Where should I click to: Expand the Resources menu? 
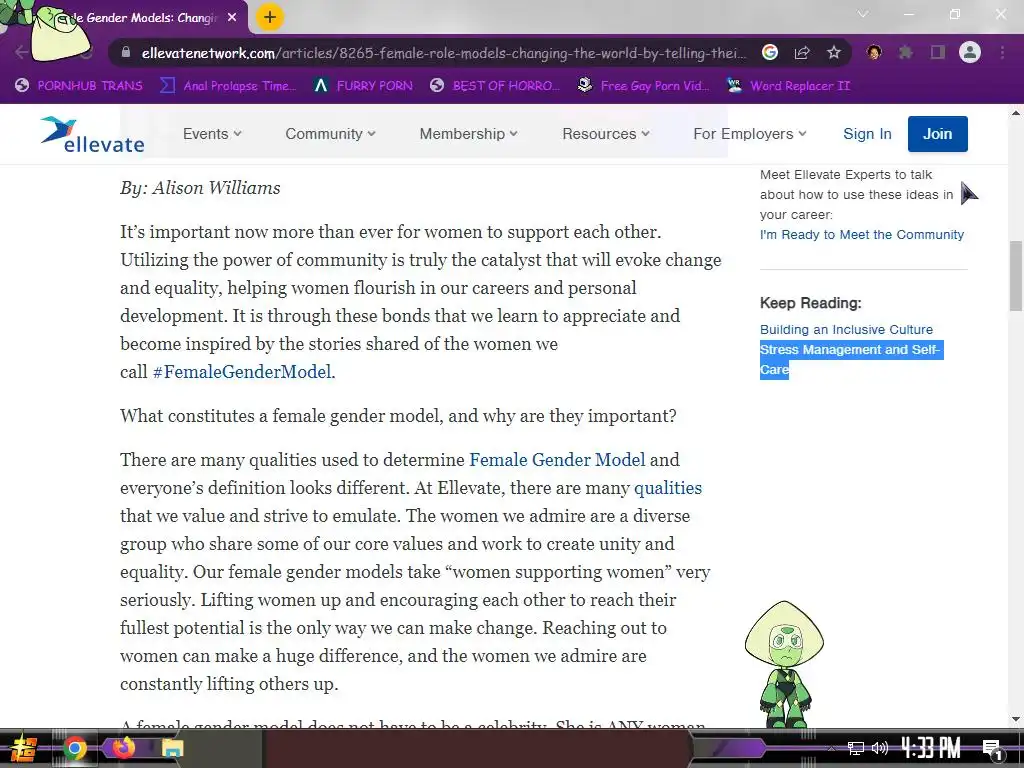tap(606, 134)
